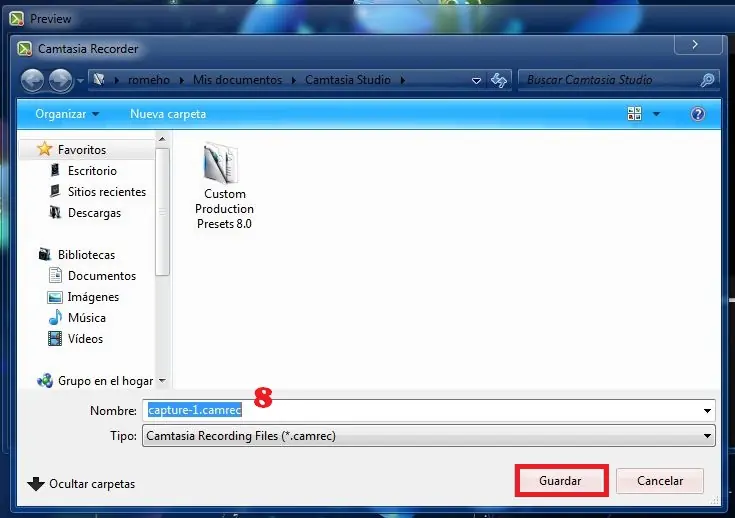Open the Nombre field dropdown arrow
Image resolution: width=735 pixels, height=518 pixels.
click(x=707, y=411)
